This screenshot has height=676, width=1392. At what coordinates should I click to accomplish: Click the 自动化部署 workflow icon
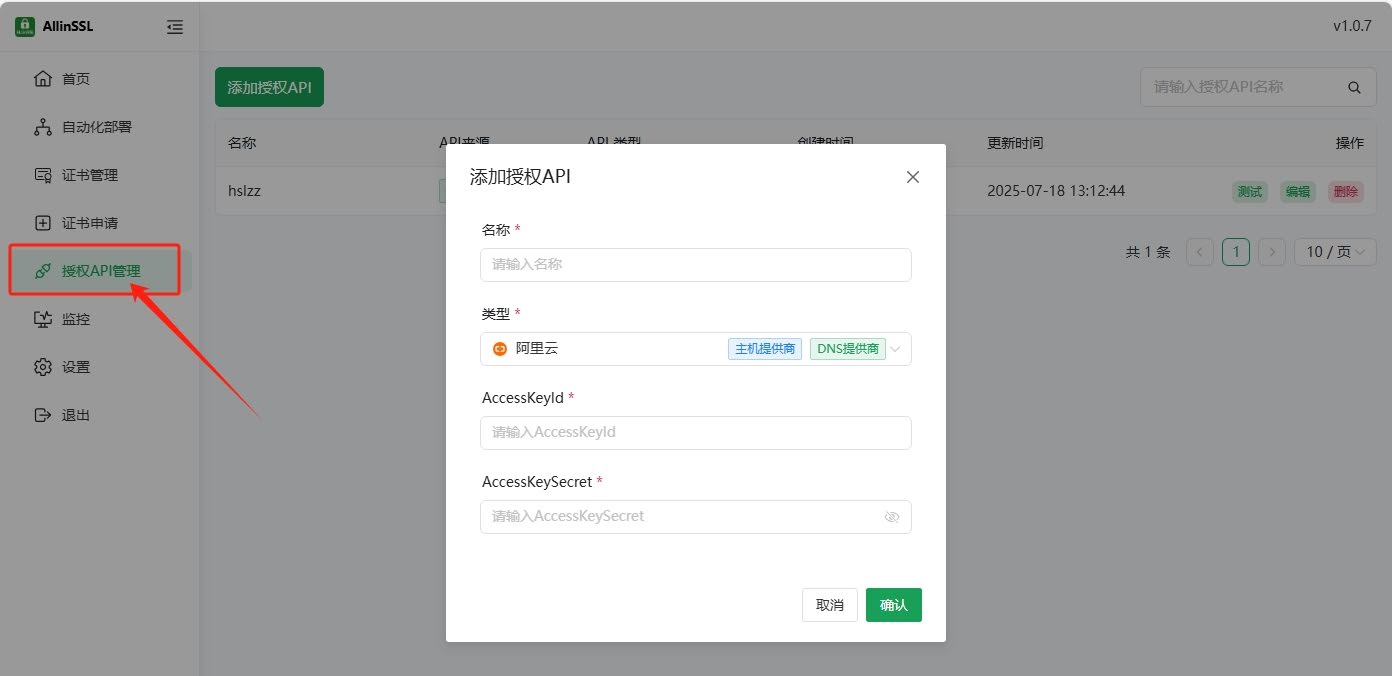pos(42,127)
